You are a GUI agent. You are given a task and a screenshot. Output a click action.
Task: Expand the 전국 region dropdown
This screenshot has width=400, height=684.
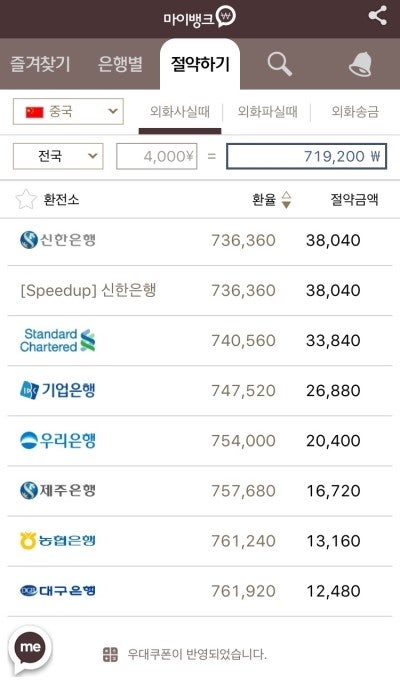pos(58,156)
